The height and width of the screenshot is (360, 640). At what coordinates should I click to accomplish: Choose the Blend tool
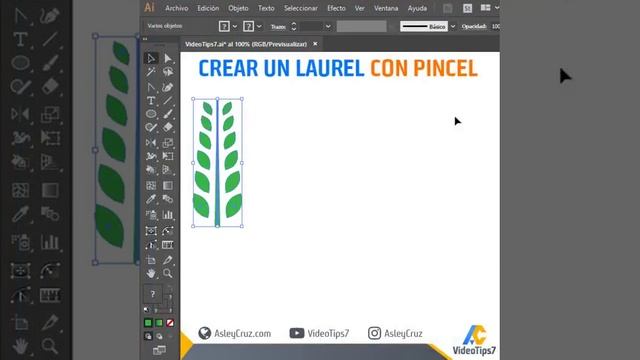(x=168, y=199)
